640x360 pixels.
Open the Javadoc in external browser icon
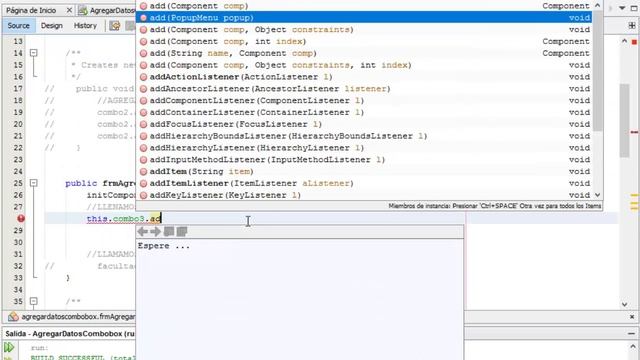click(169, 232)
